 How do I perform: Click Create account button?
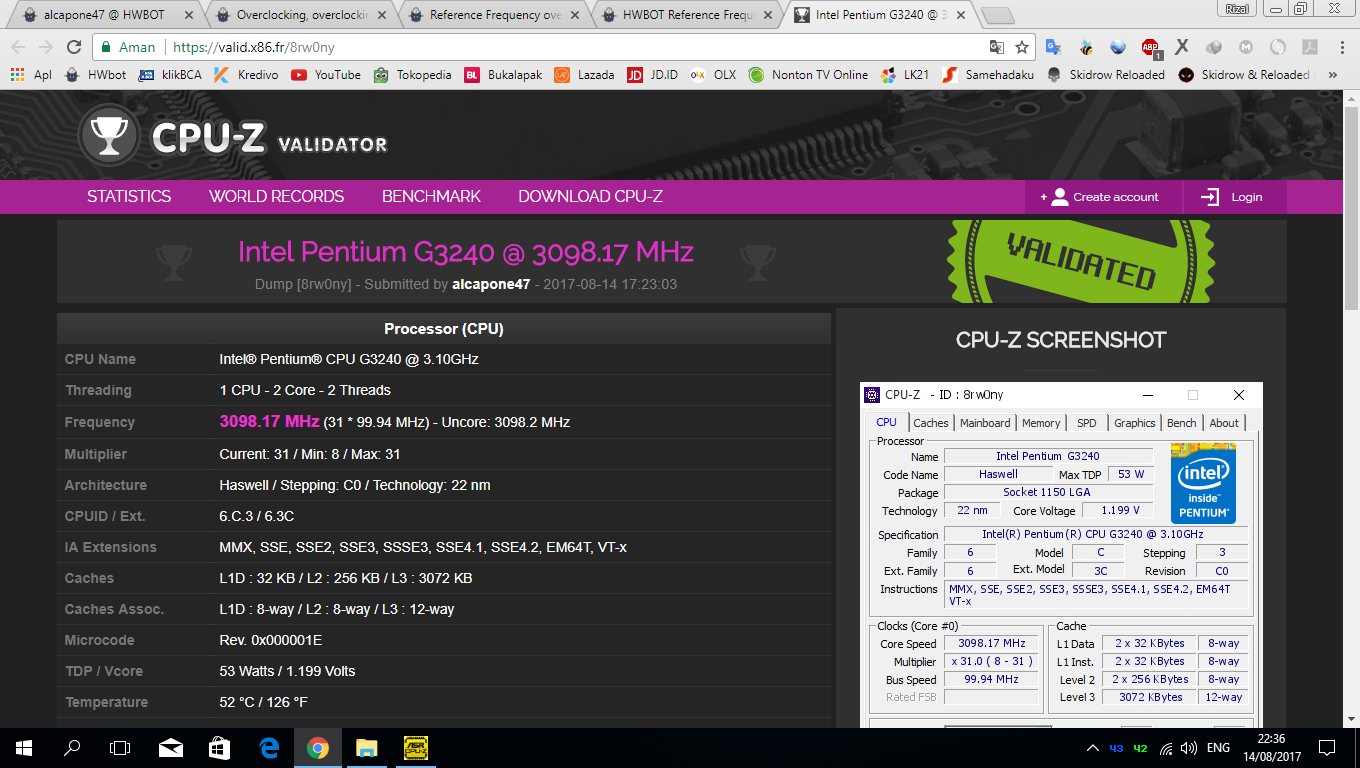pyautogui.click(x=1104, y=197)
